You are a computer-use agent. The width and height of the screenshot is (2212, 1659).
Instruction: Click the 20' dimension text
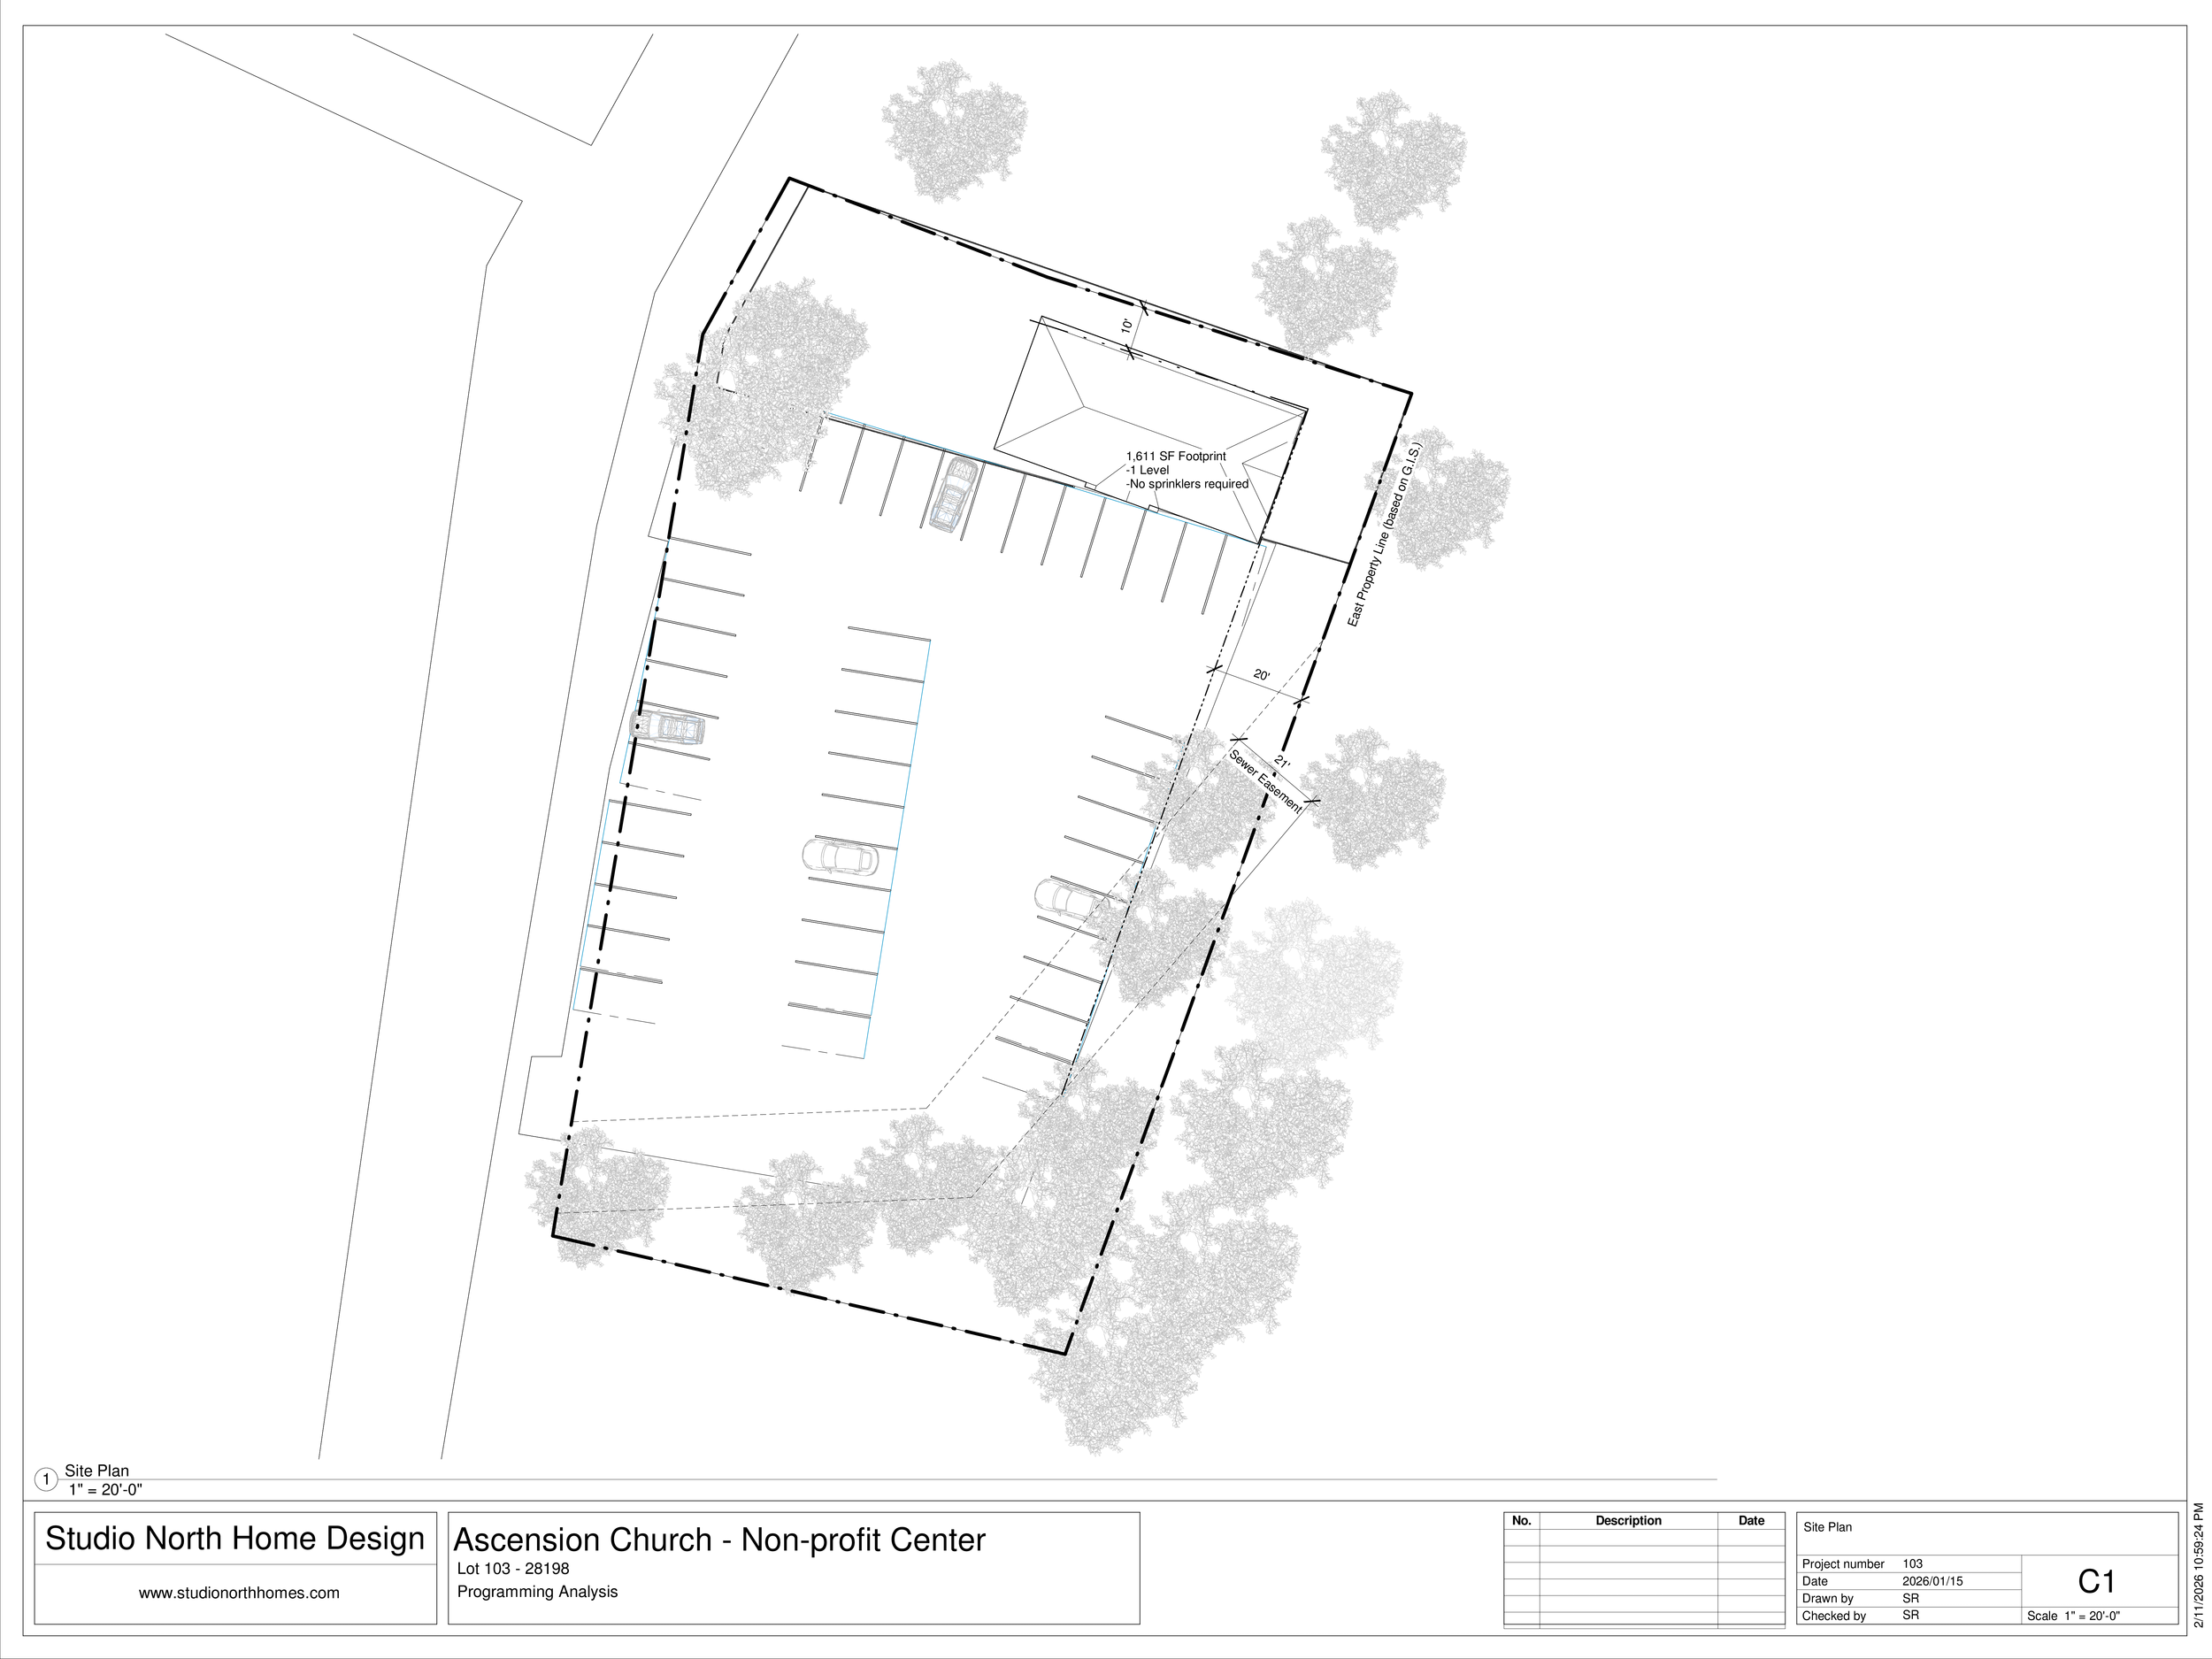coord(1261,675)
